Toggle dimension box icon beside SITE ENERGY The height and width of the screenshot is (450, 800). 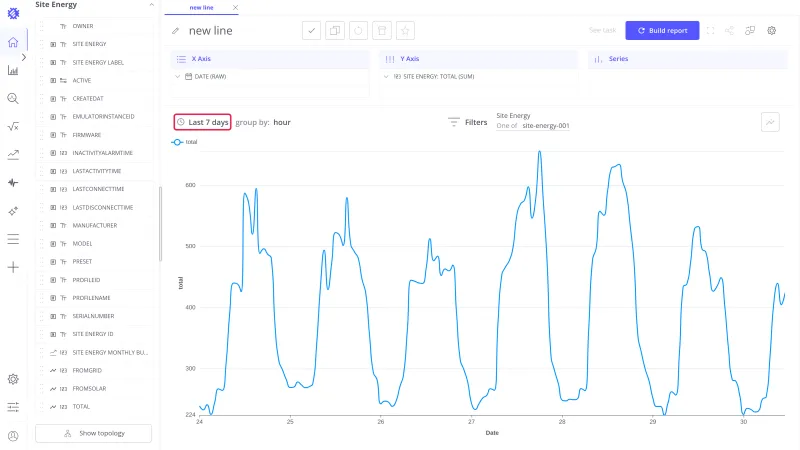pos(53,44)
